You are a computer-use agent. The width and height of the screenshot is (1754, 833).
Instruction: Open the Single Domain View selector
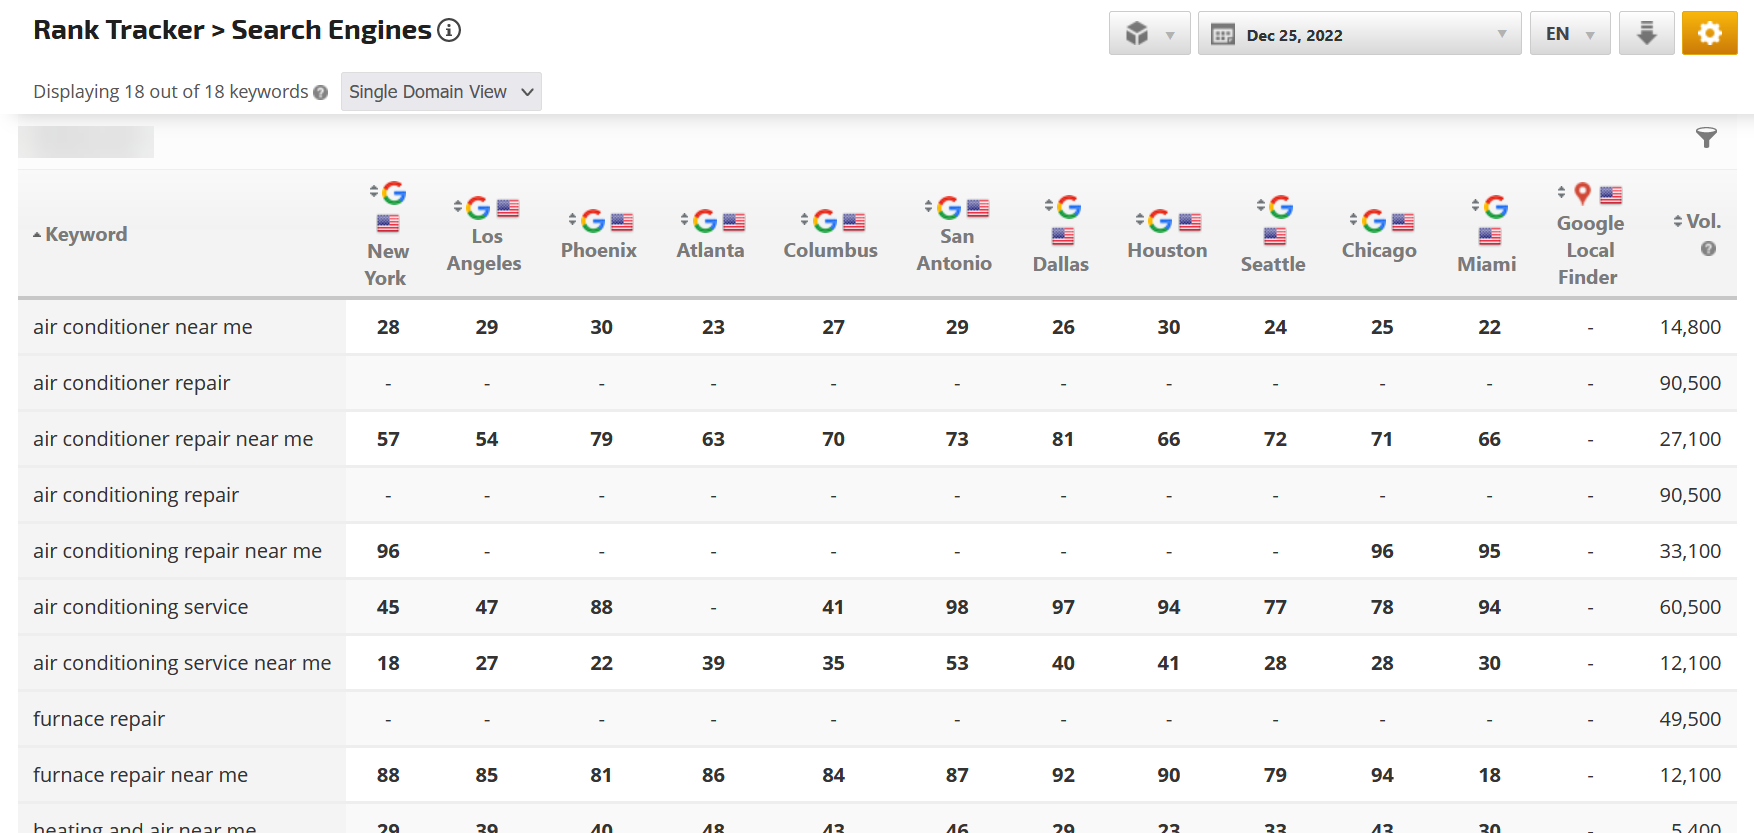click(440, 92)
